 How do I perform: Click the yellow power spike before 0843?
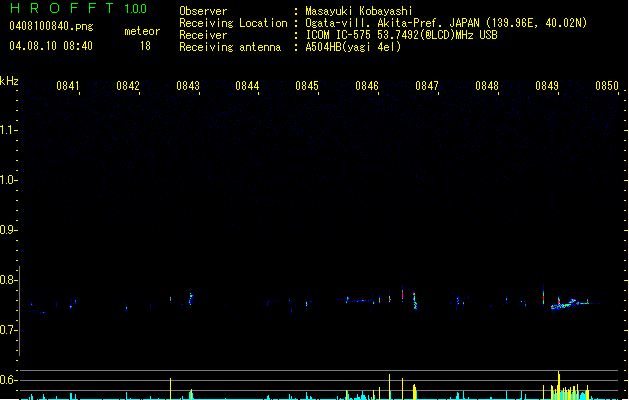(170, 388)
